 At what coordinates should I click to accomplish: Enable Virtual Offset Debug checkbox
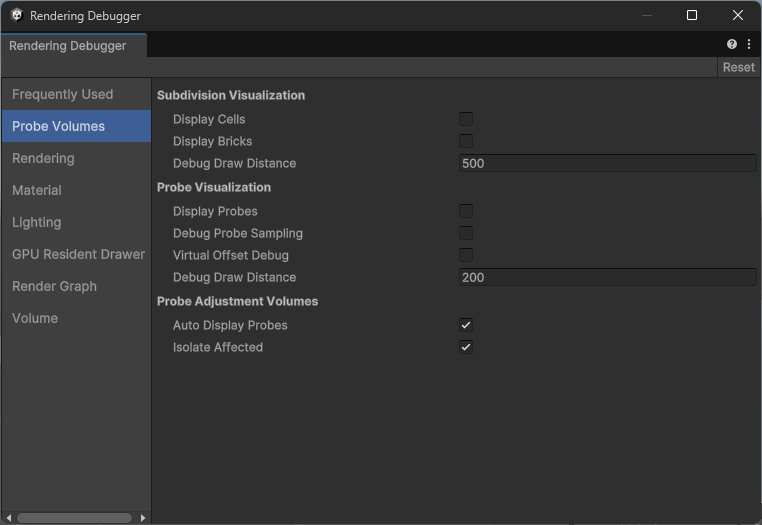click(466, 255)
